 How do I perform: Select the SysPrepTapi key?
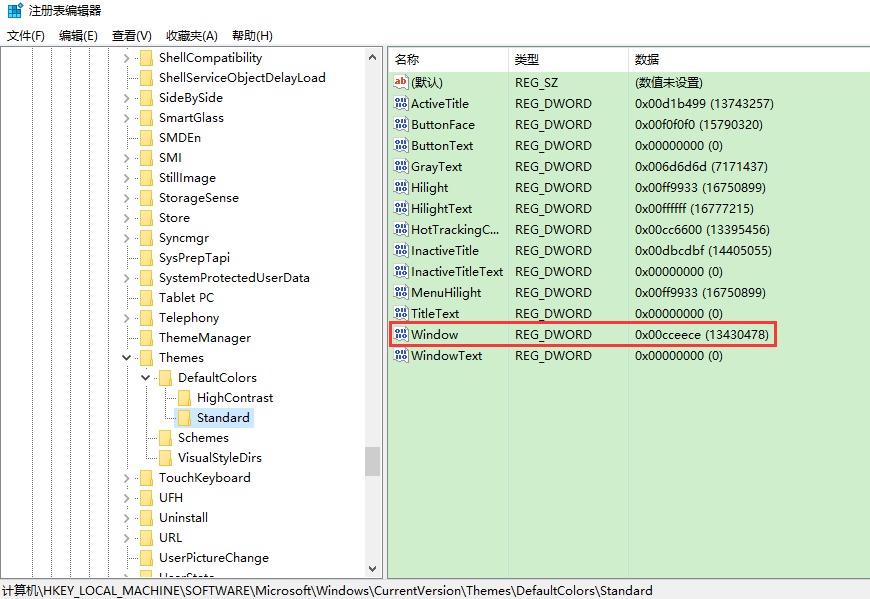(x=194, y=258)
